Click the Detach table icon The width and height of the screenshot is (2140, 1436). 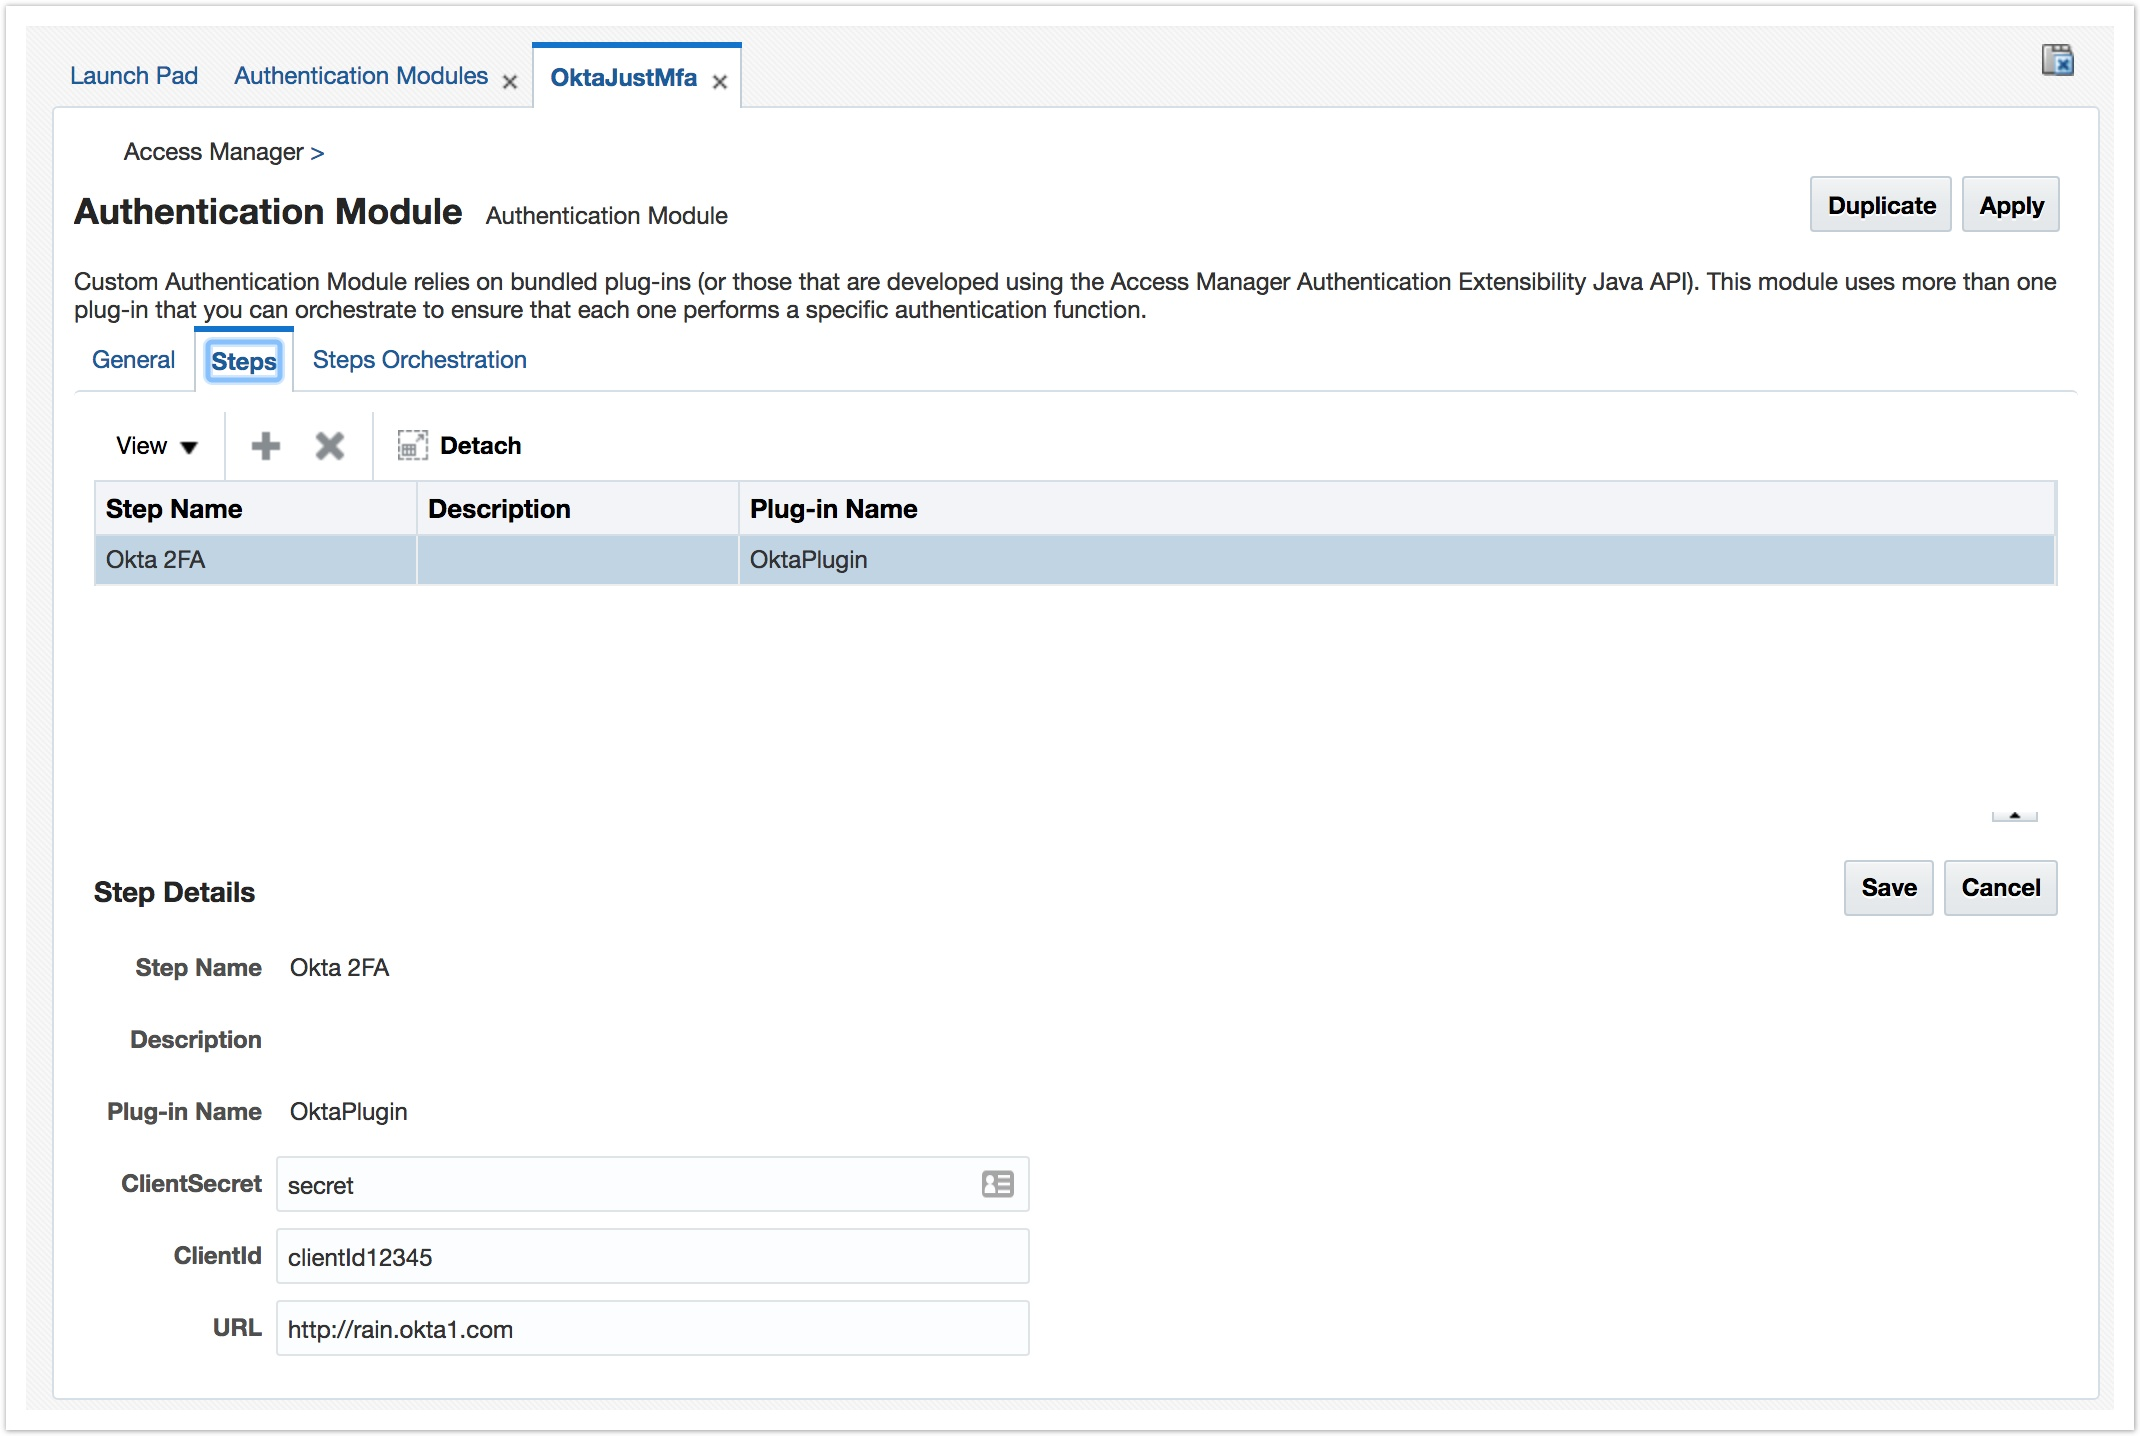click(x=412, y=446)
